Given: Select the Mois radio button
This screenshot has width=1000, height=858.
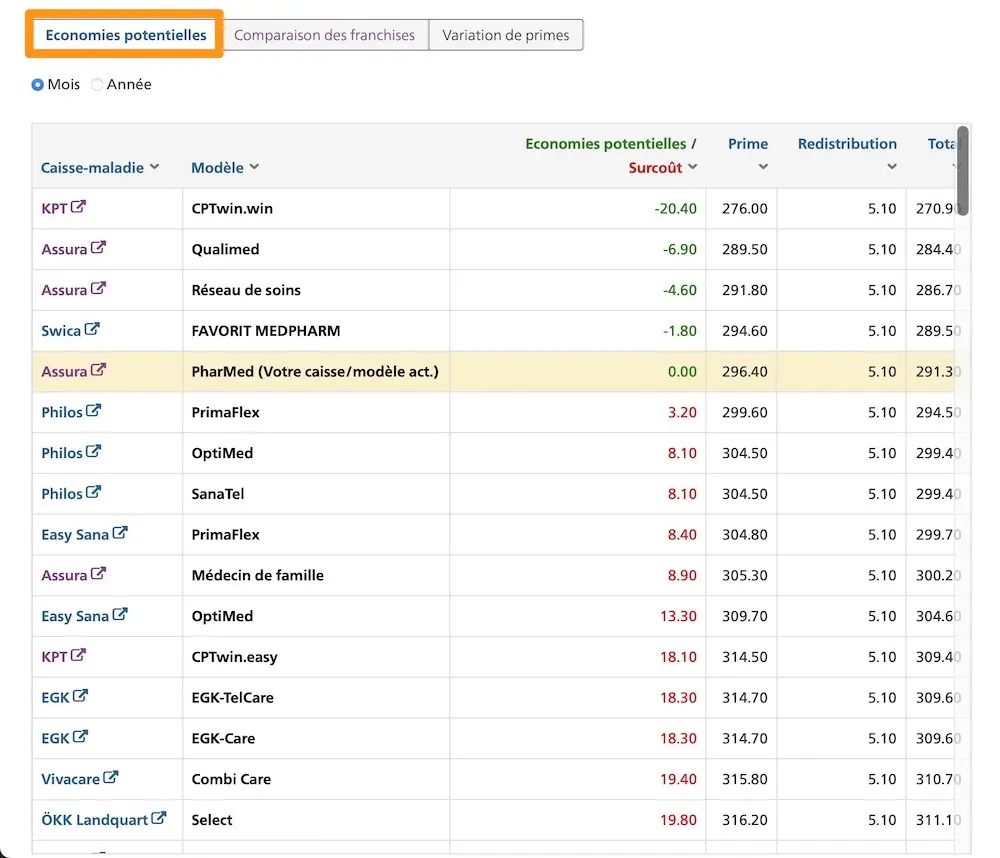Looking at the screenshot, I should coord(38,84).
